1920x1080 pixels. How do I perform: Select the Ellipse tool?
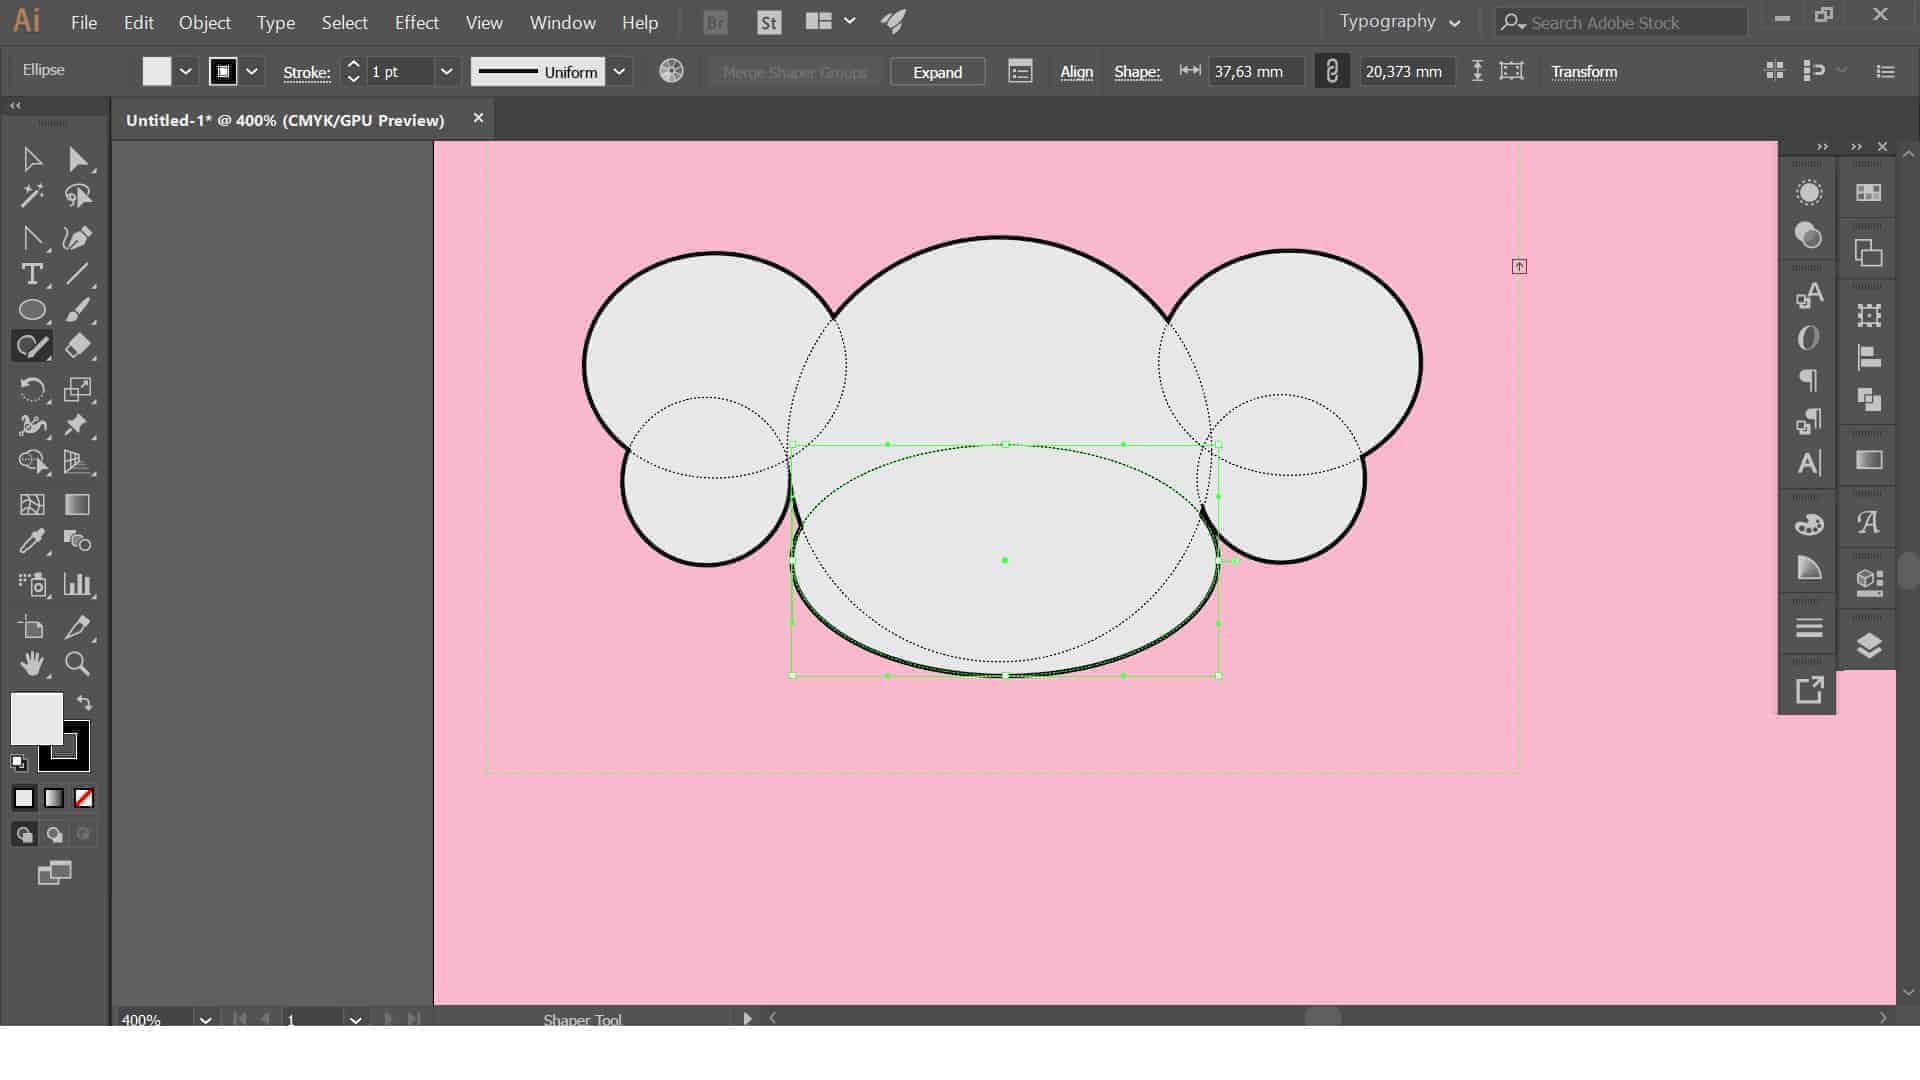point(32,310)
